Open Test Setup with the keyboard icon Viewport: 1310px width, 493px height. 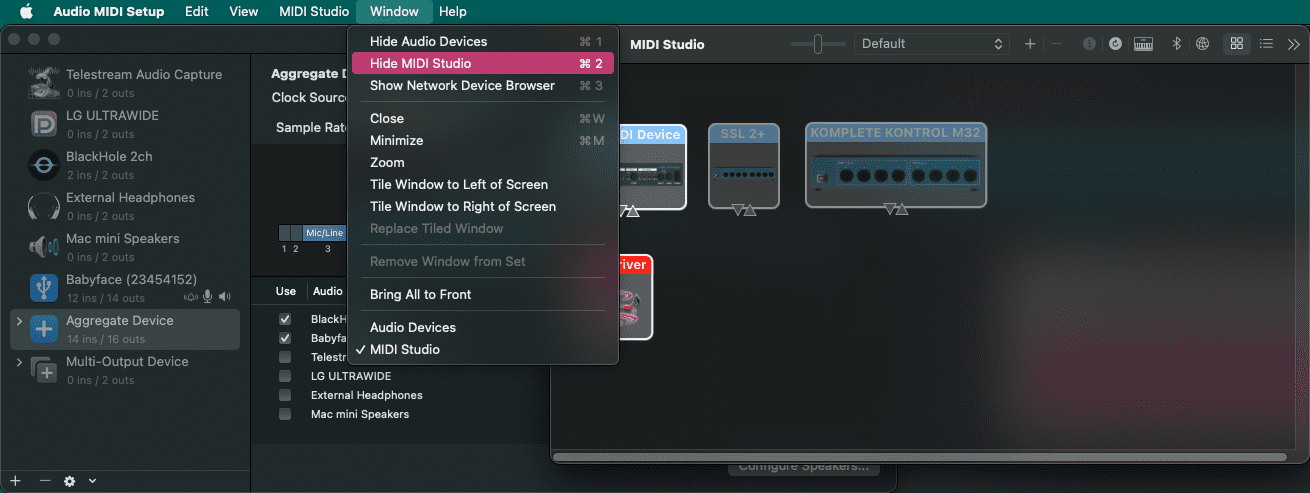tap(1145, 44)
